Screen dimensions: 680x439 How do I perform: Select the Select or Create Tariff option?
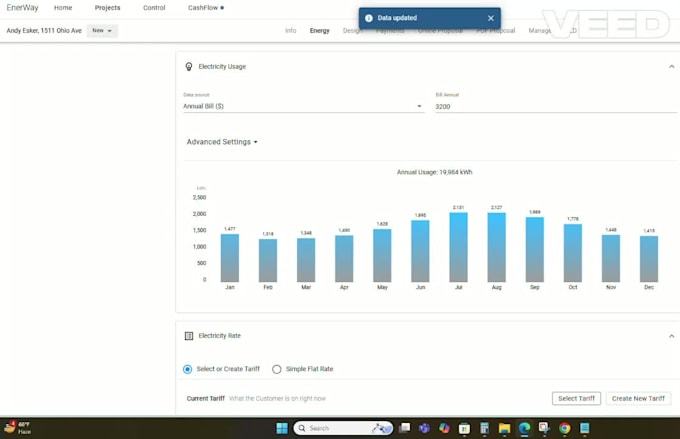187,369
